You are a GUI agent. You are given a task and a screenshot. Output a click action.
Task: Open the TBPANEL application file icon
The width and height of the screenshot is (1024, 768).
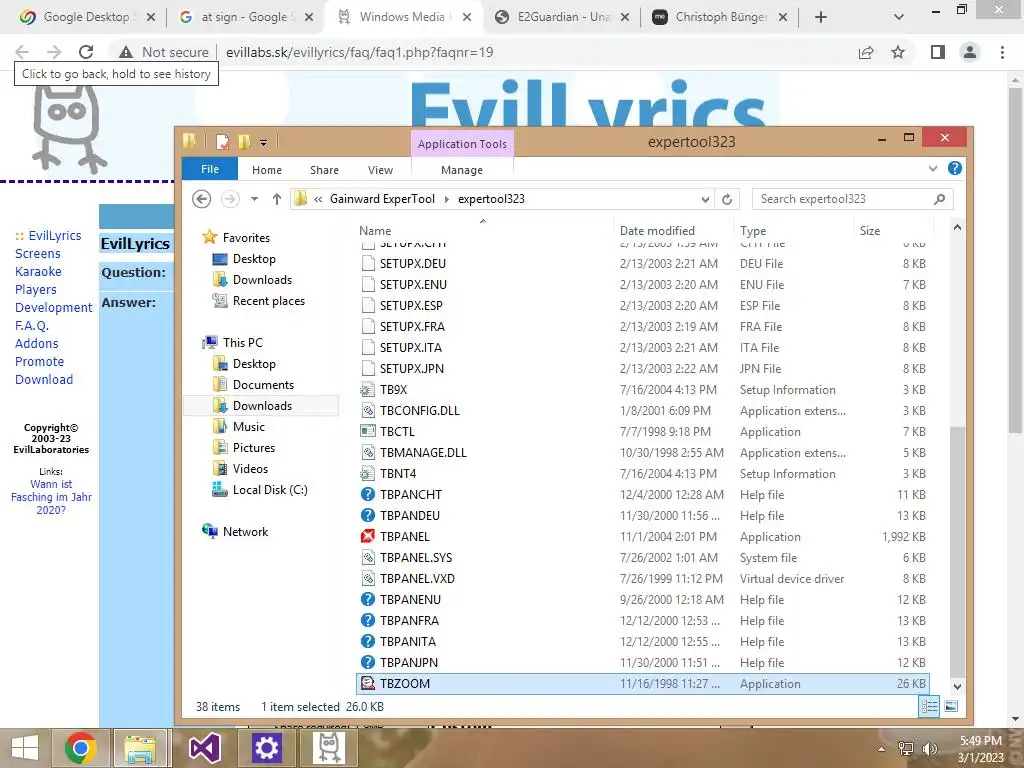tap(368, 536)
